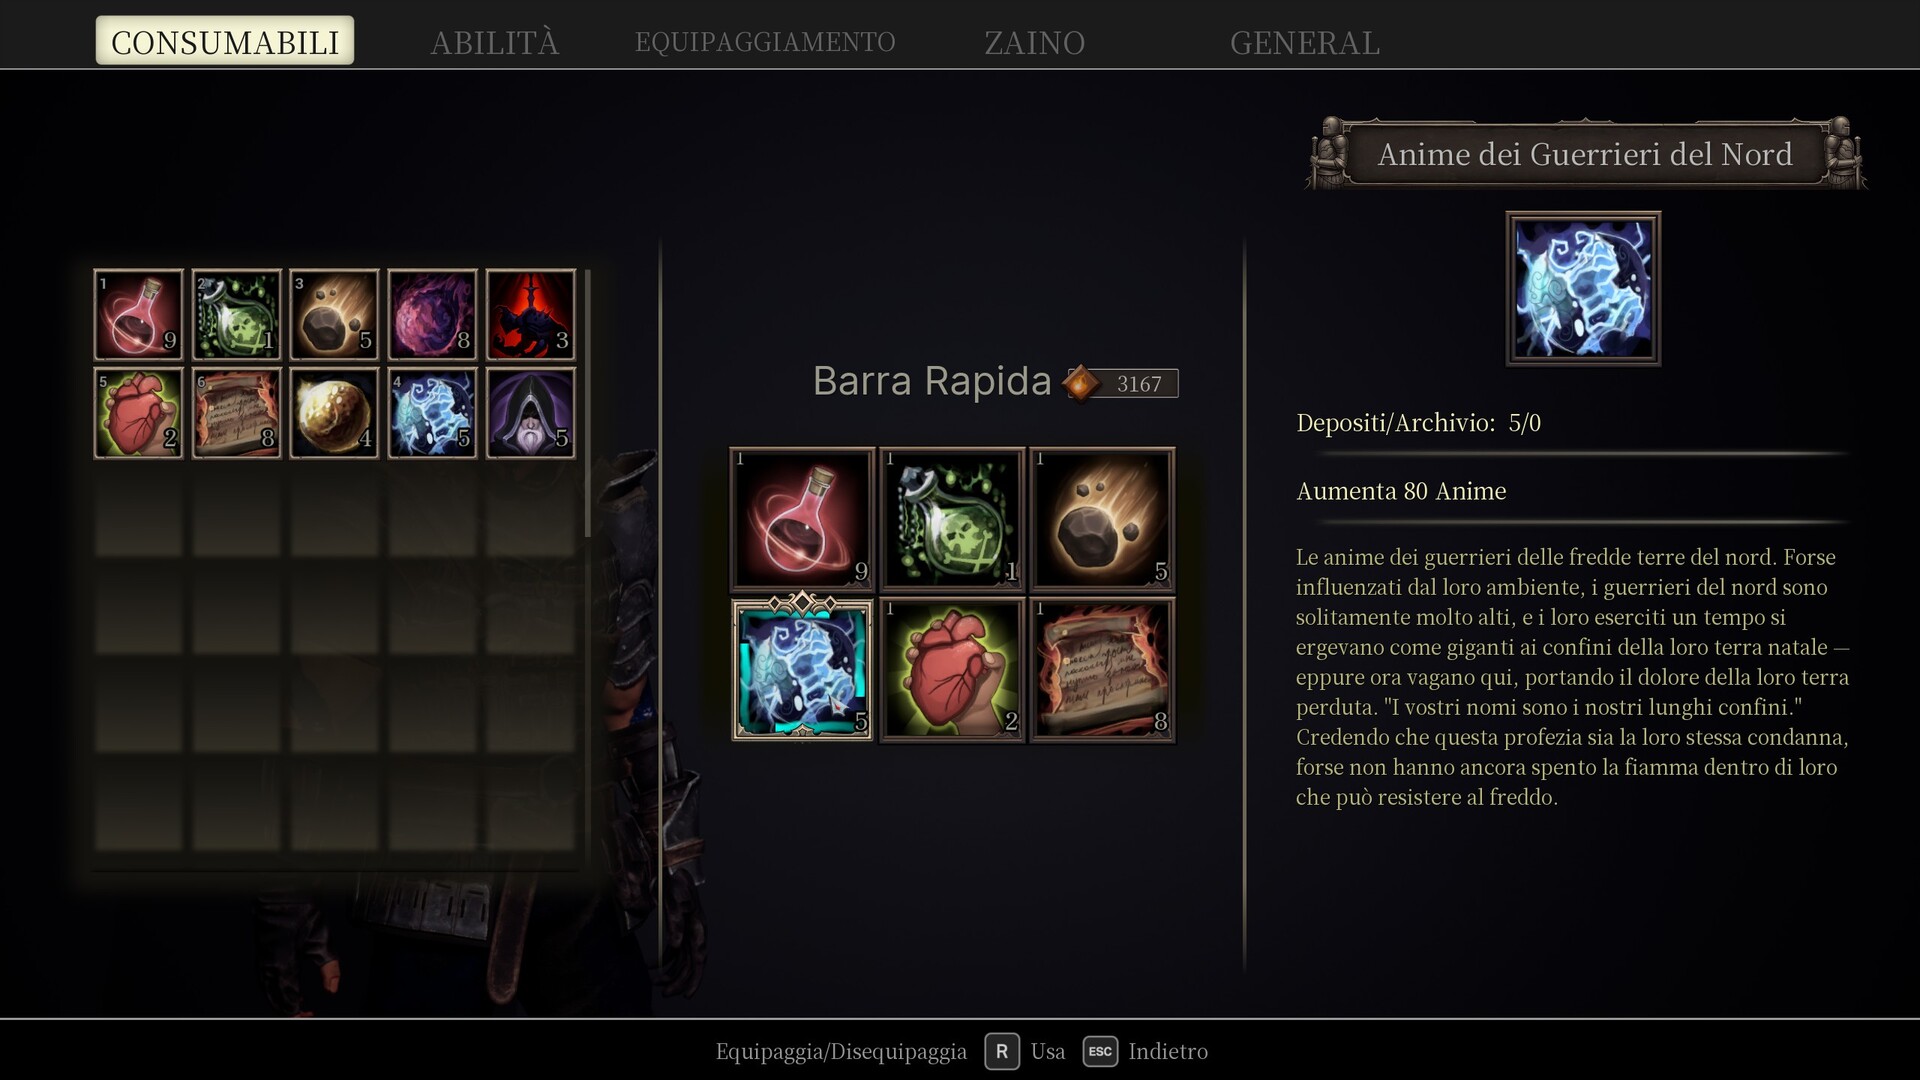Select the hooded bearded figure item
Screen dimensions: 1920x1080
tap(531, 413)
